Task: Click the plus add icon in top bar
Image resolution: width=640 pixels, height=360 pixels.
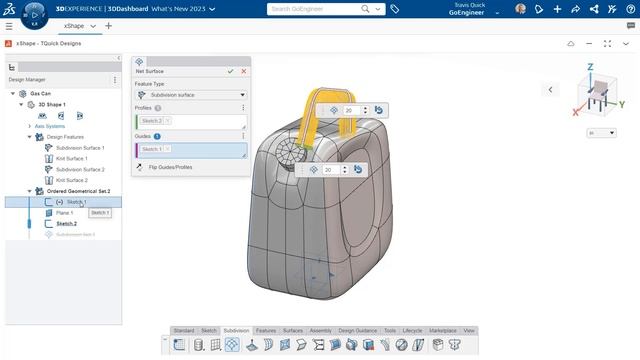Action: 557,9
